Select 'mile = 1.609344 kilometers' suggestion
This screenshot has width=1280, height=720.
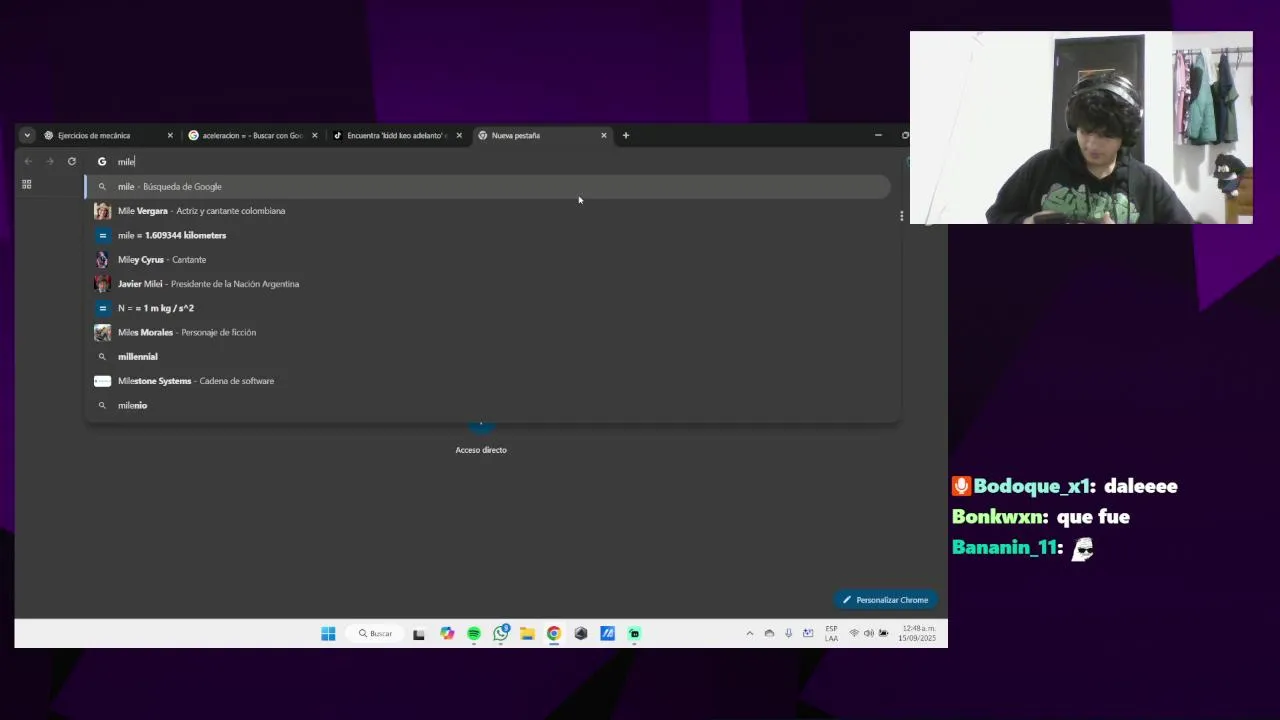(x=488, y=235)
